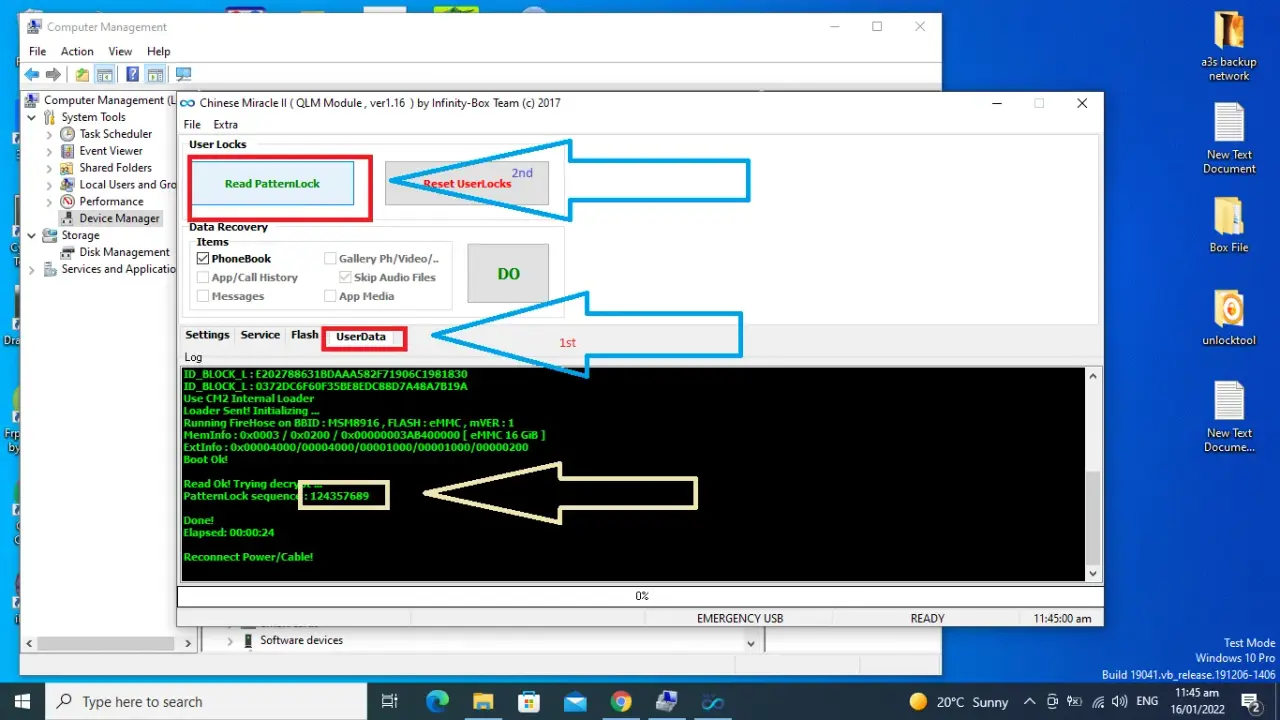Launch Microsoft Edge from the taskbar
The width and height of the screenshot is (1280, 720).
pyautogui.click(x=437, y=702)
